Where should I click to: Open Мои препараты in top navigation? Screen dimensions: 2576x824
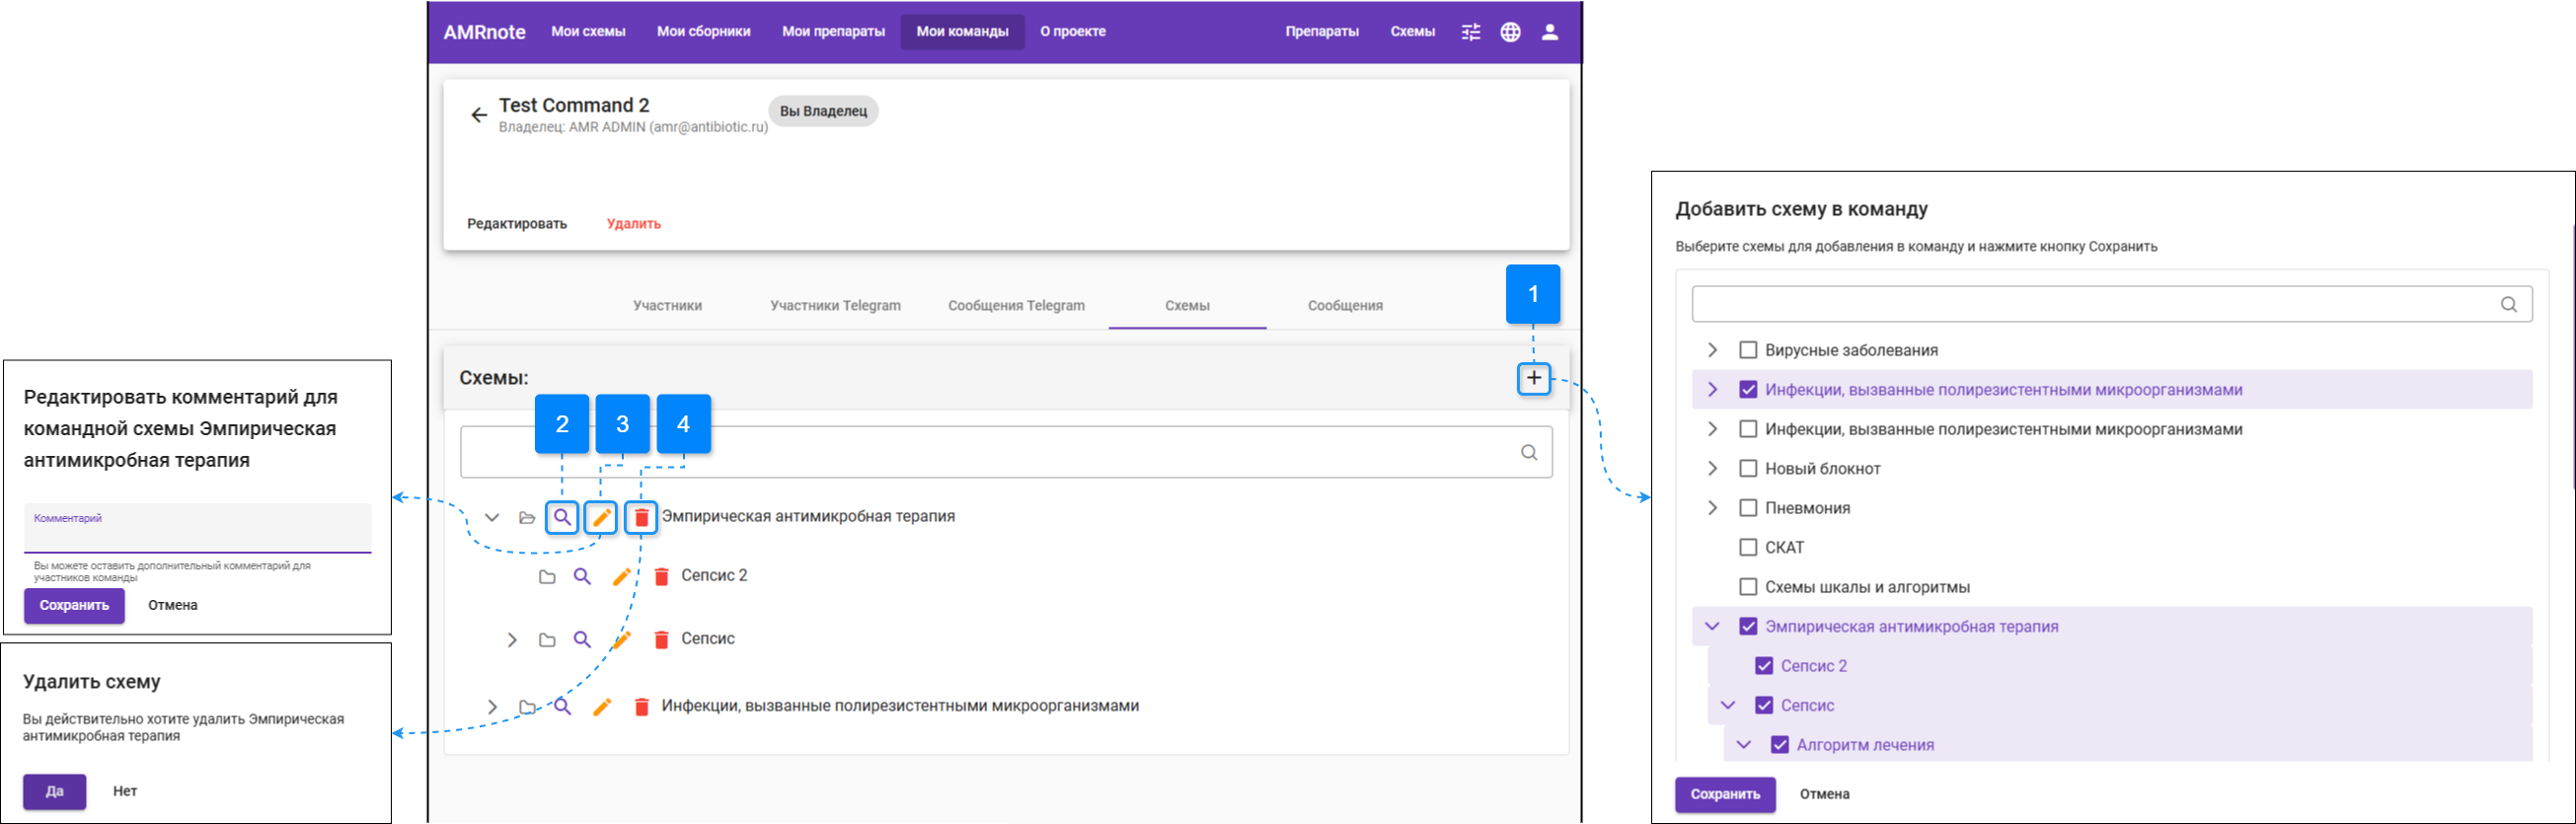[833, 32]
